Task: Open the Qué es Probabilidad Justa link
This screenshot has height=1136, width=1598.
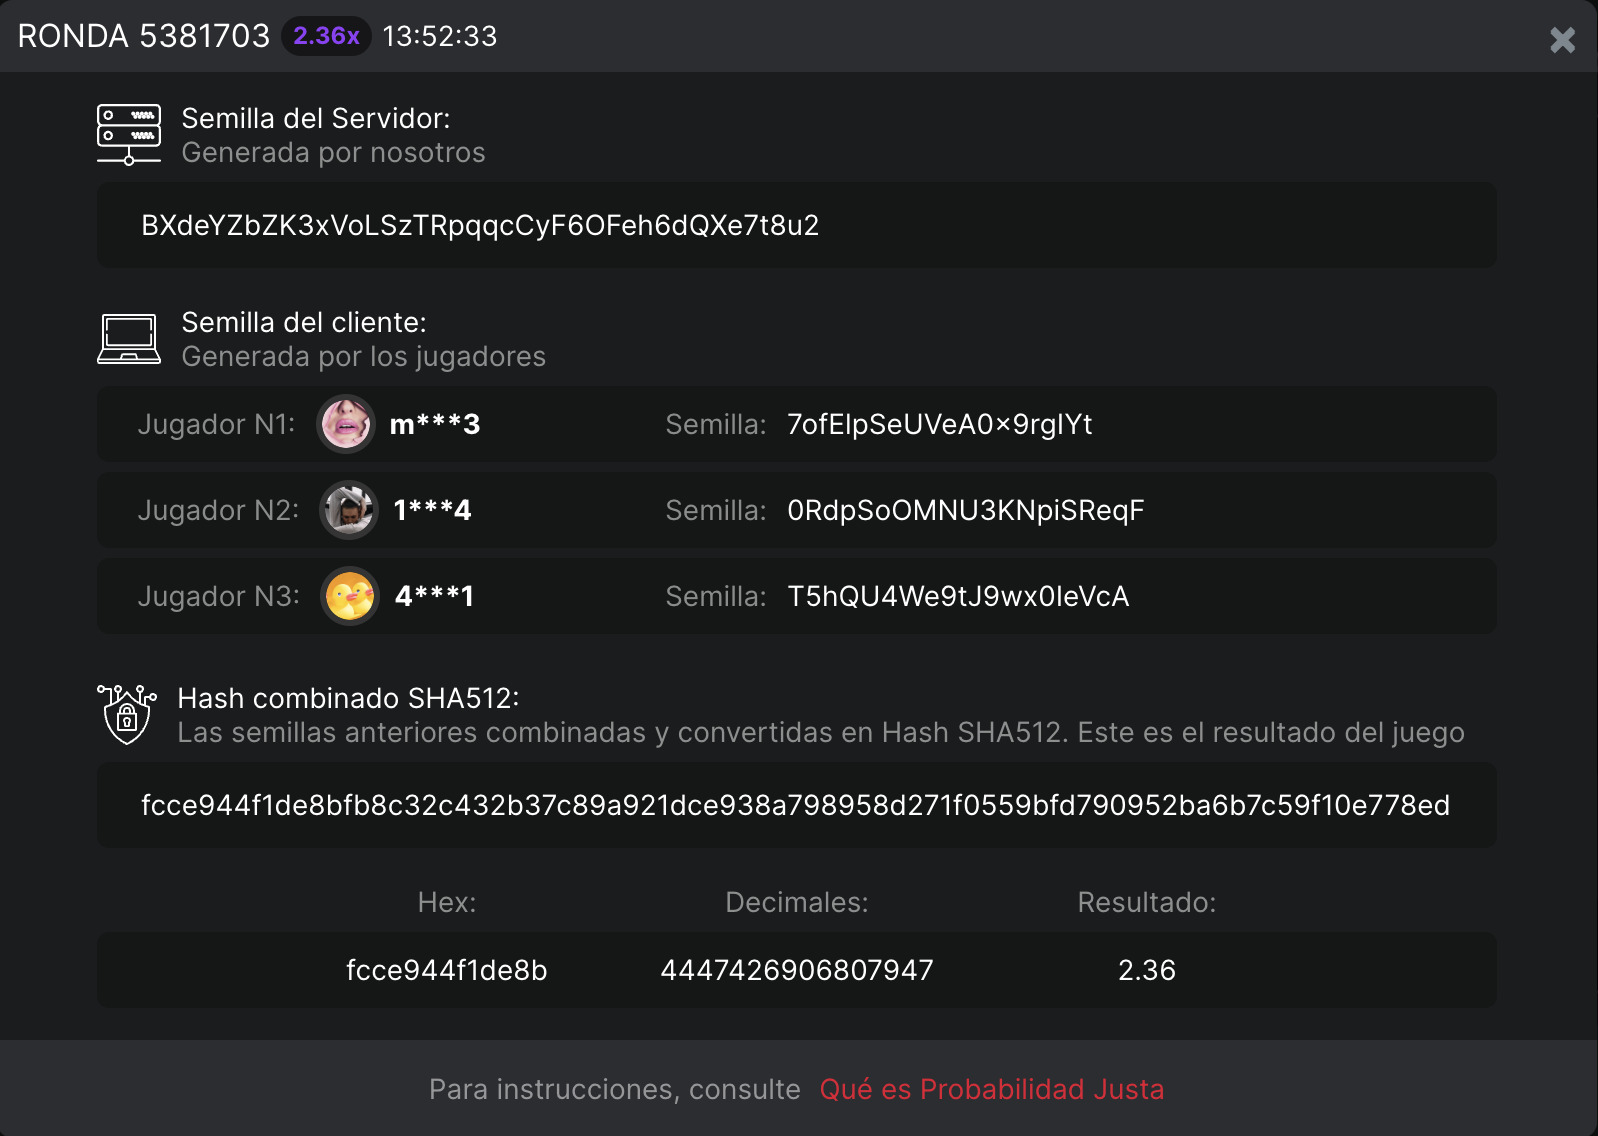Action: click(992, 1089)
